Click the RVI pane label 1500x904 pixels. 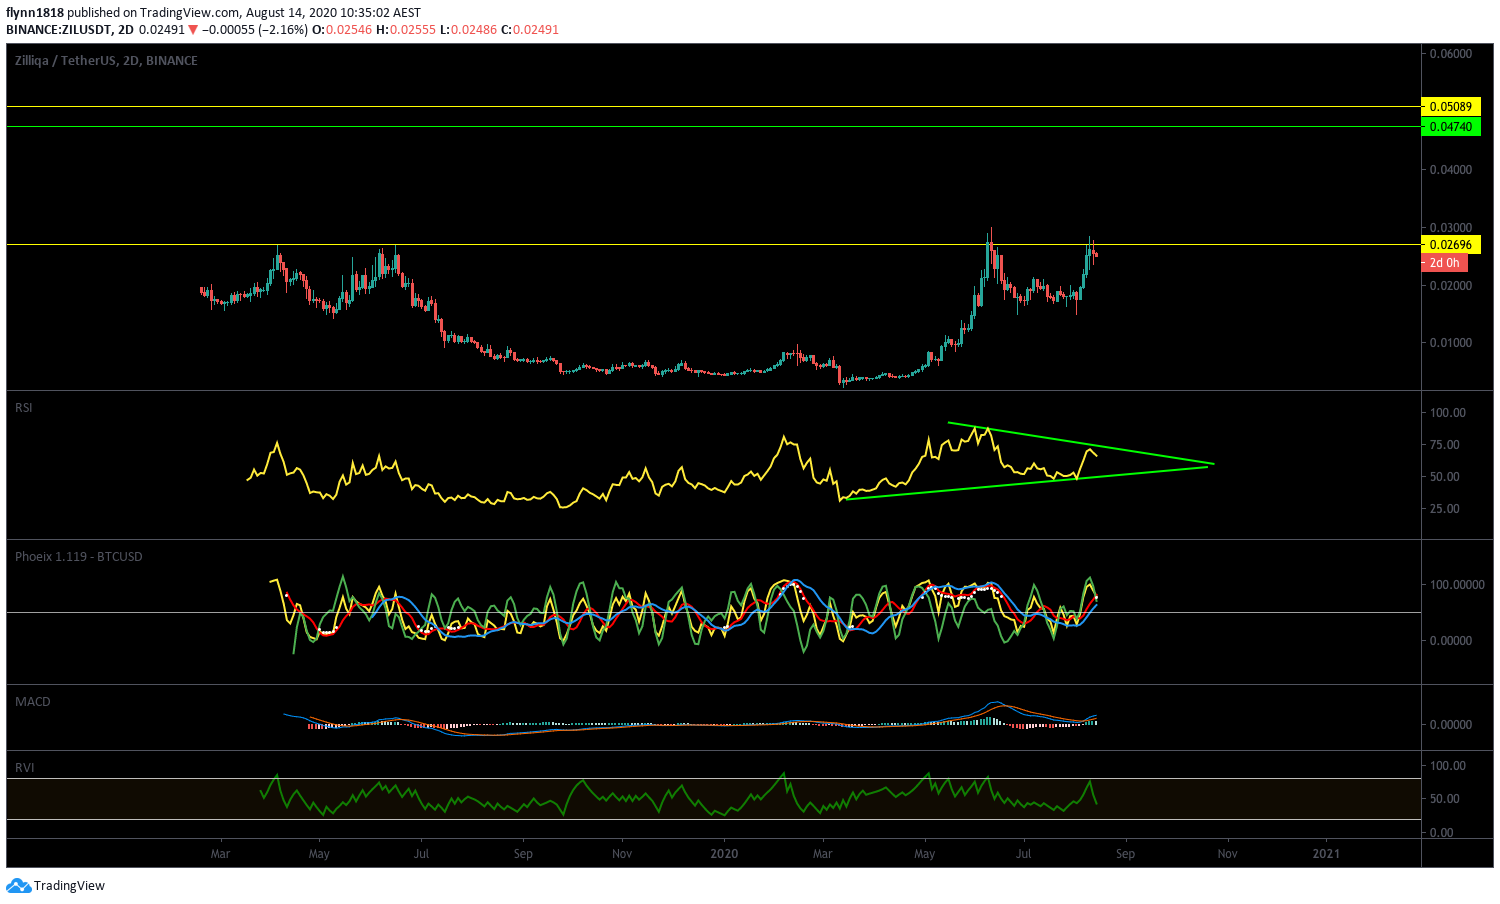25,768
